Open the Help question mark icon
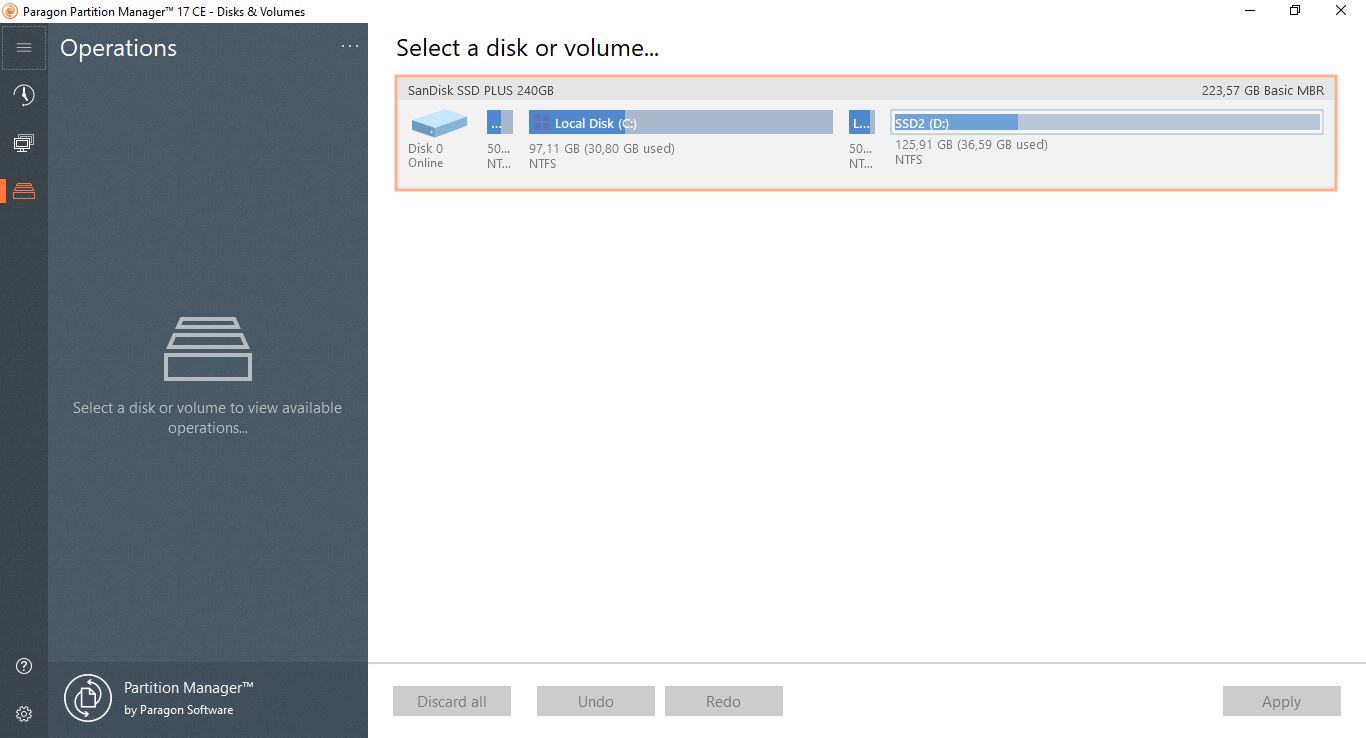The height and width of the screenshot is (738, 1366). tap(24, 666)
